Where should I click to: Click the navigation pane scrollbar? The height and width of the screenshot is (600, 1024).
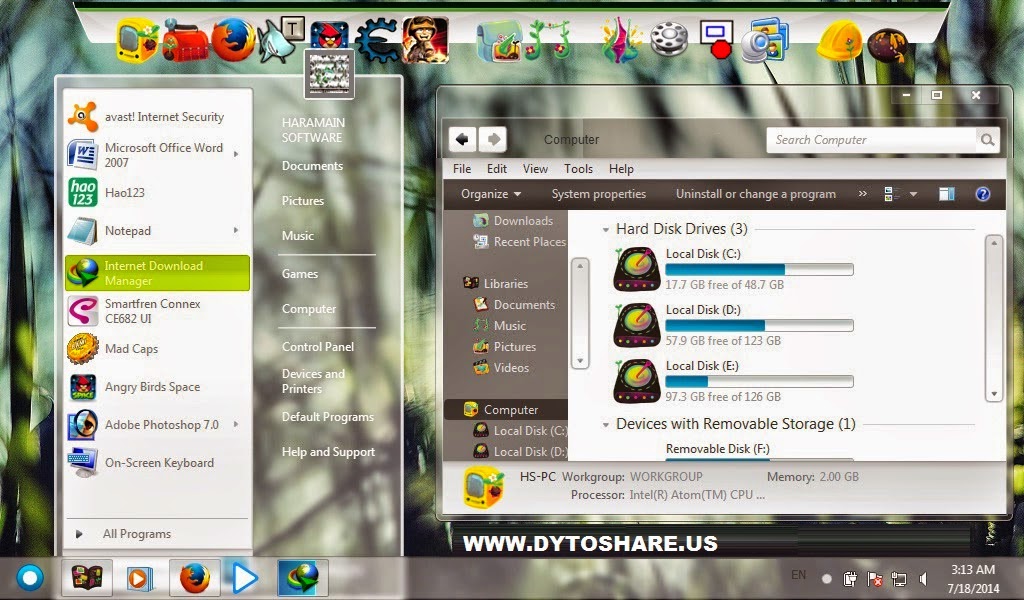[x=580, y=313]
